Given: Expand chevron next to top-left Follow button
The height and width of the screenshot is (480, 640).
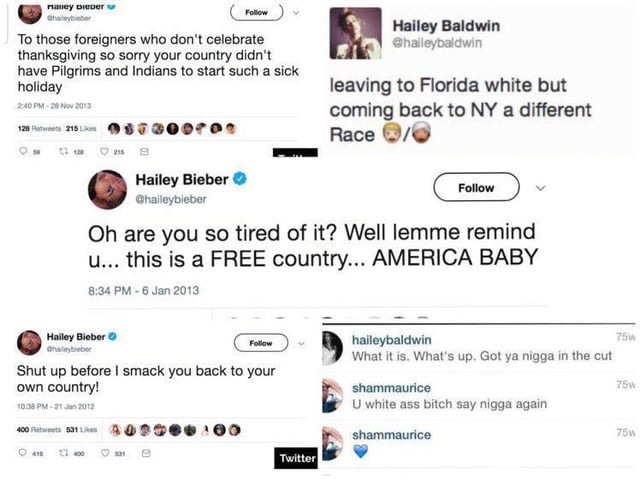Looking at the screenshot, I should [296, 13].
